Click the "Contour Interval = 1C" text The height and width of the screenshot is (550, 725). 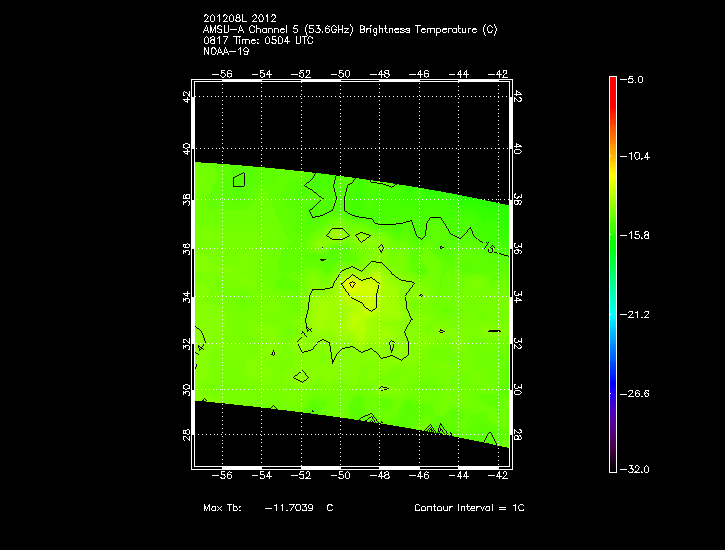[x=469, y=508]
